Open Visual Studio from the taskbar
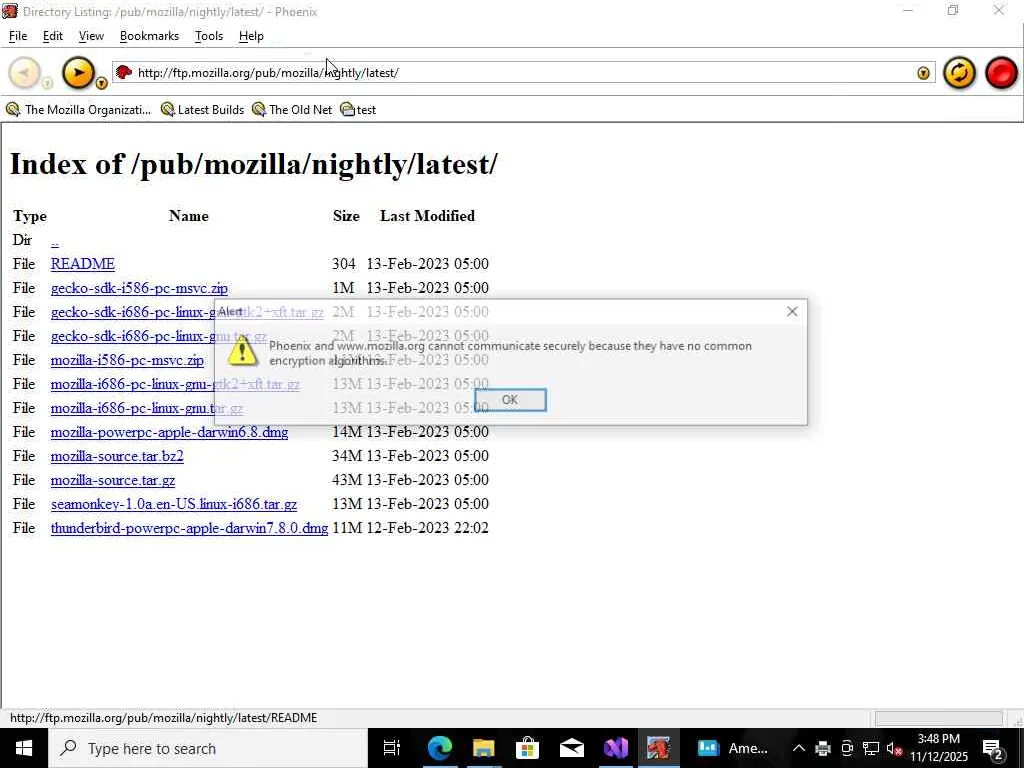Image resolution: width=1024 pixels, height=768 pixels. (615, 748)
